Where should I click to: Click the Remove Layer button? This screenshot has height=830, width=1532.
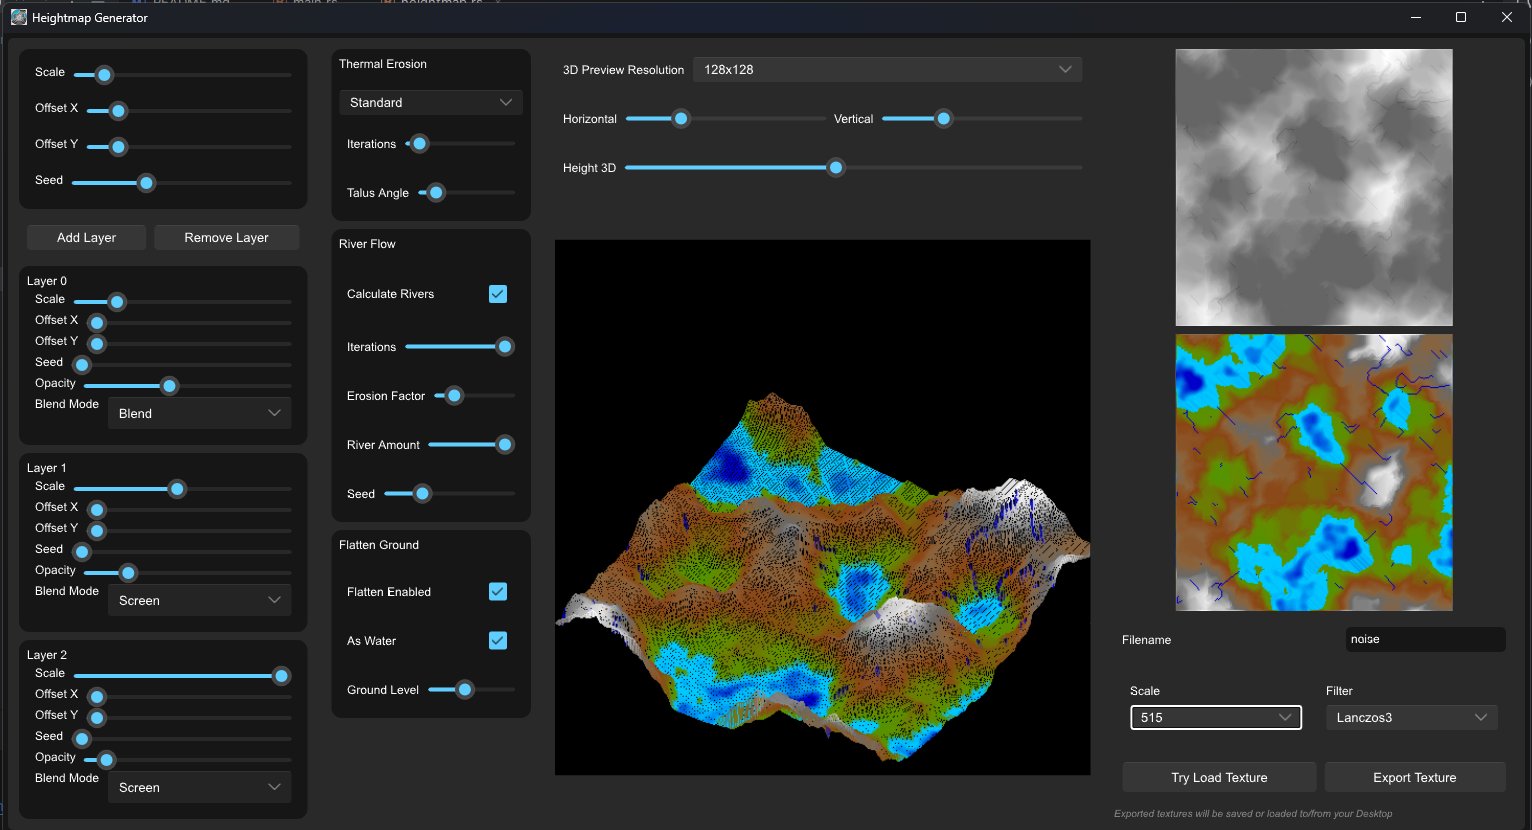(x=226, y=238)
